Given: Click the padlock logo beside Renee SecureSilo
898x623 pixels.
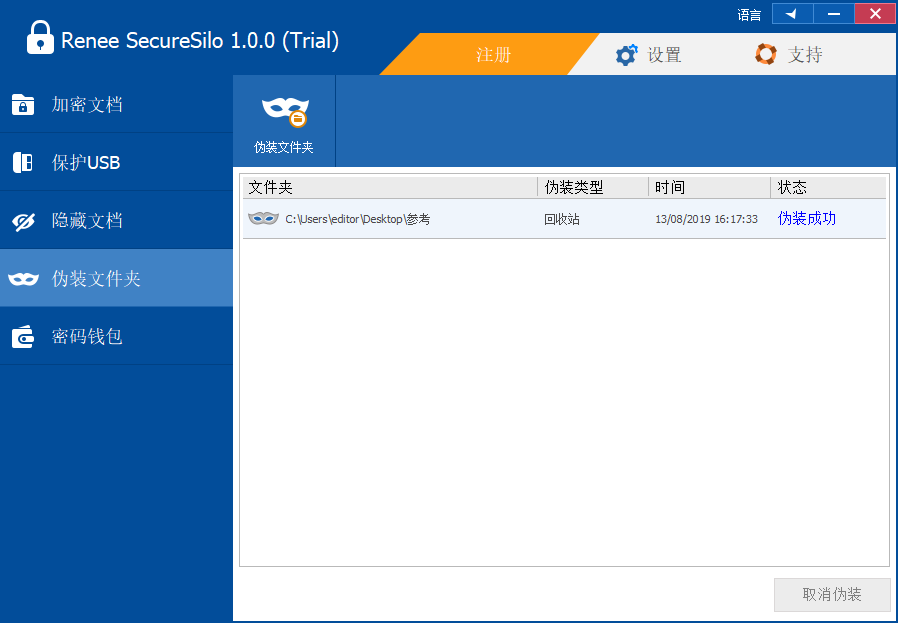Looking at the screenshot, I should [40, 37].
